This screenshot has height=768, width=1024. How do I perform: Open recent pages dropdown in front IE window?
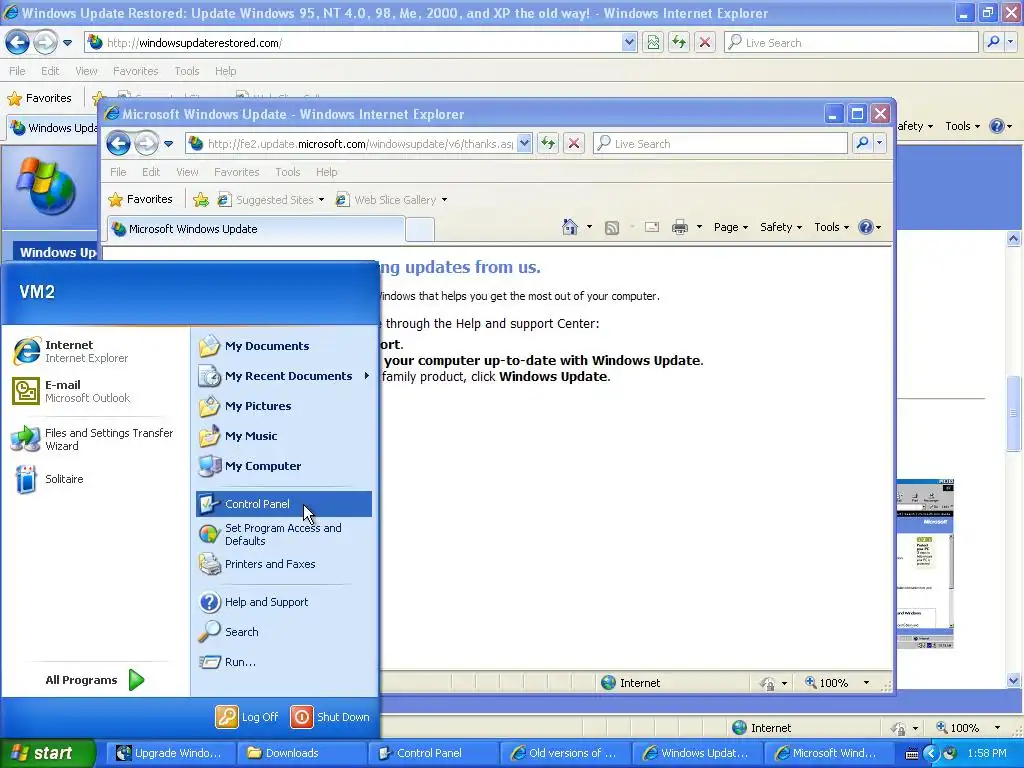[x=168, y=144]
